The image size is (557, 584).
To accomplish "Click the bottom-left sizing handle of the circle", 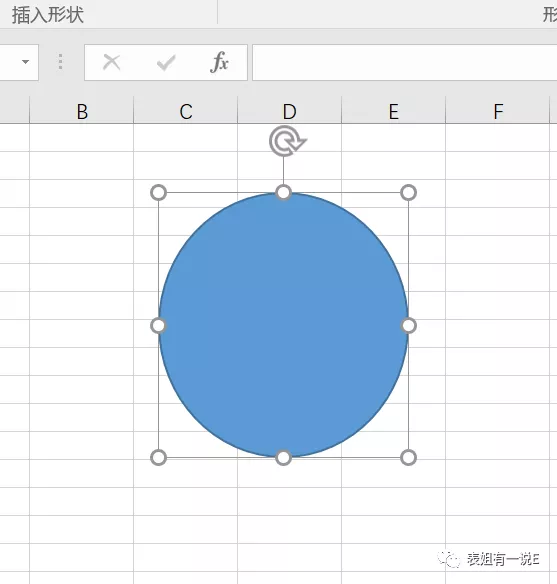I will tap(159, 457).
